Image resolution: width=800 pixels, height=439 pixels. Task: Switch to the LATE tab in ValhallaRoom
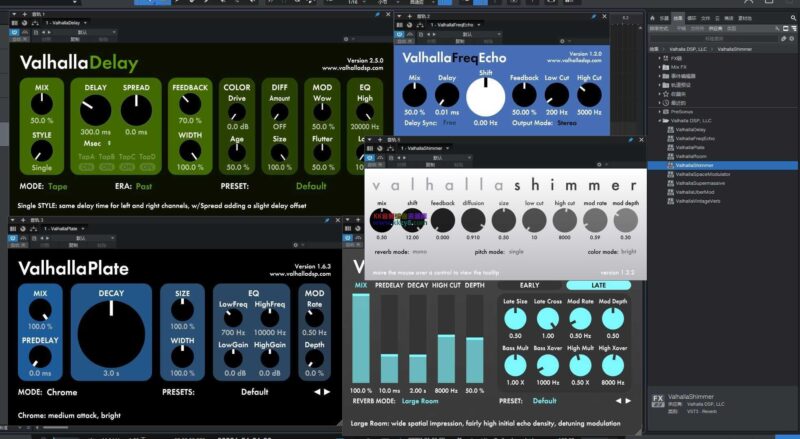point(598,285)
